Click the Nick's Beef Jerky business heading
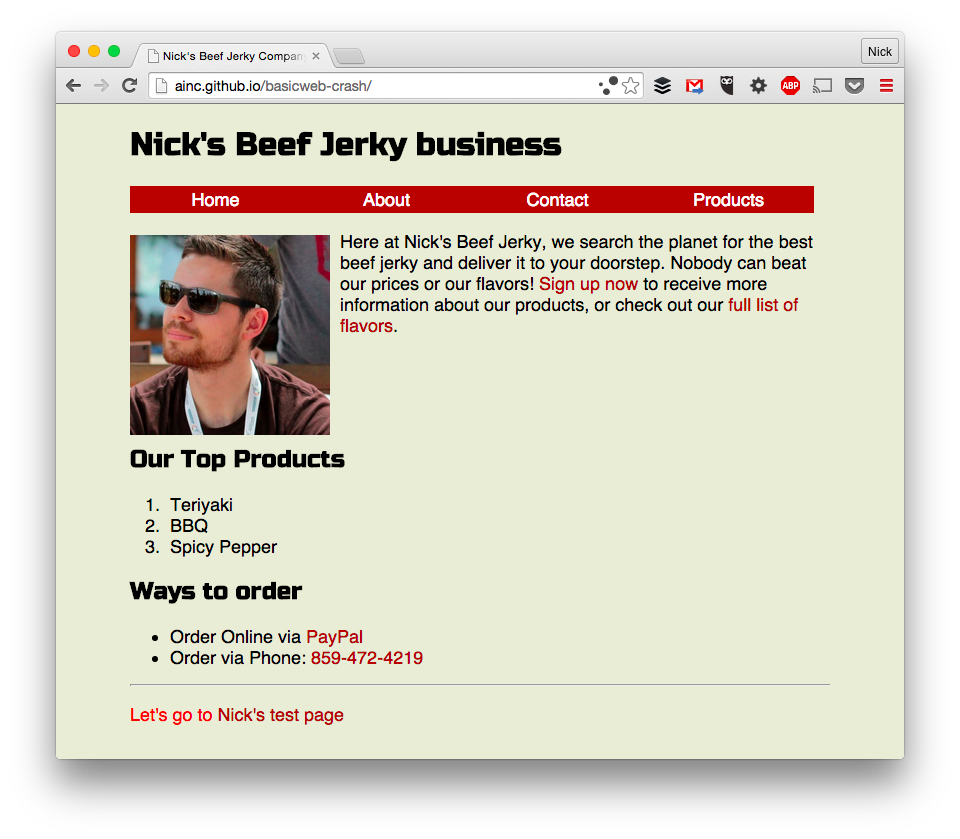 (x=345, y=145)
